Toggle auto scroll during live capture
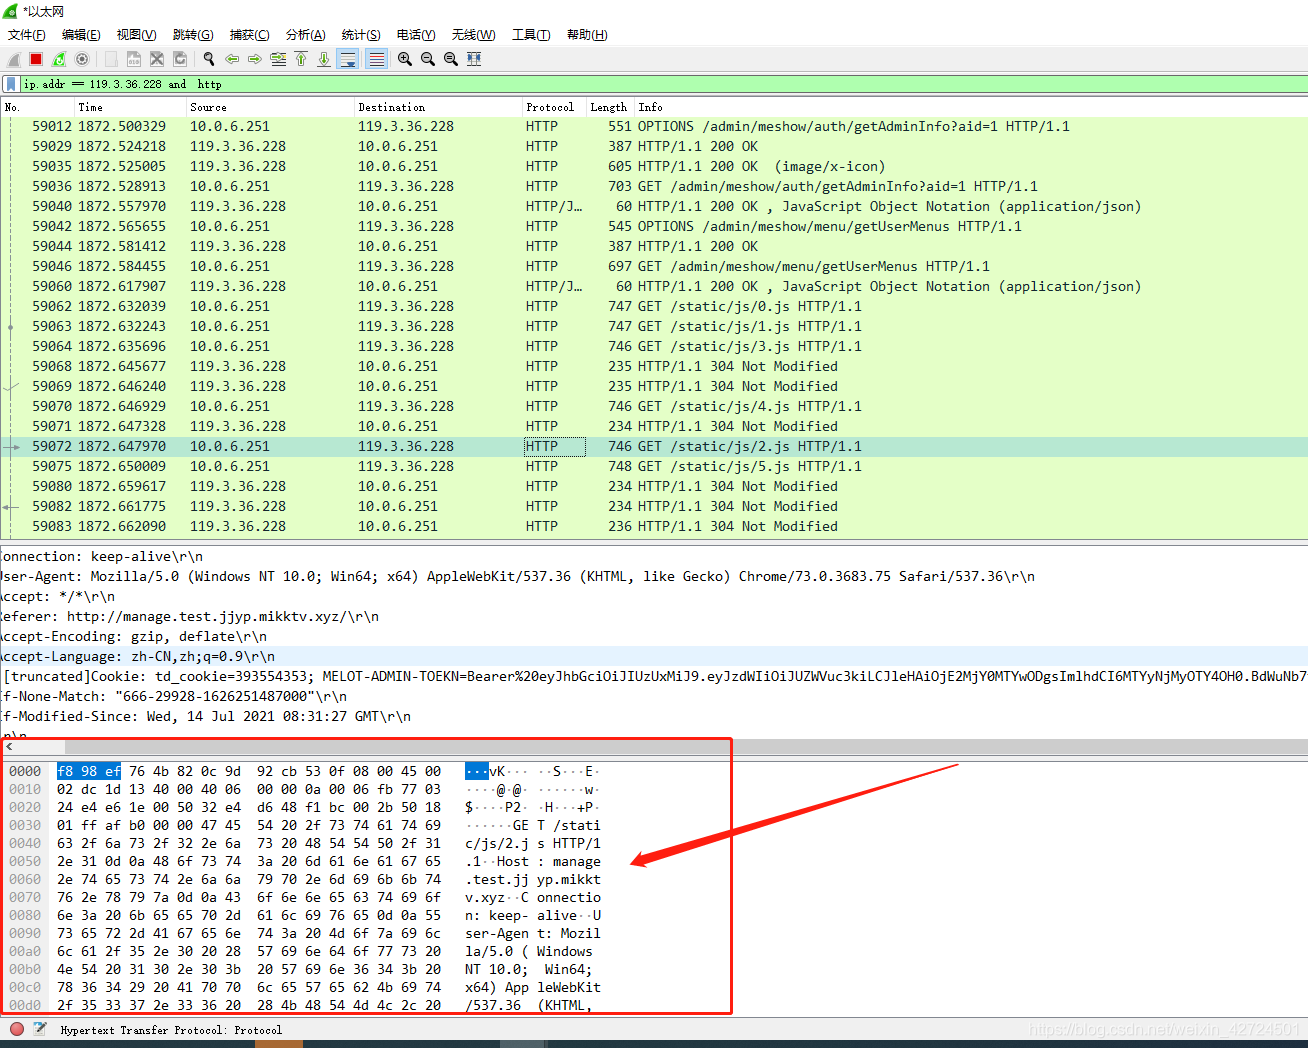The height and width of the screenshot is (1048, 1308). 348,60
